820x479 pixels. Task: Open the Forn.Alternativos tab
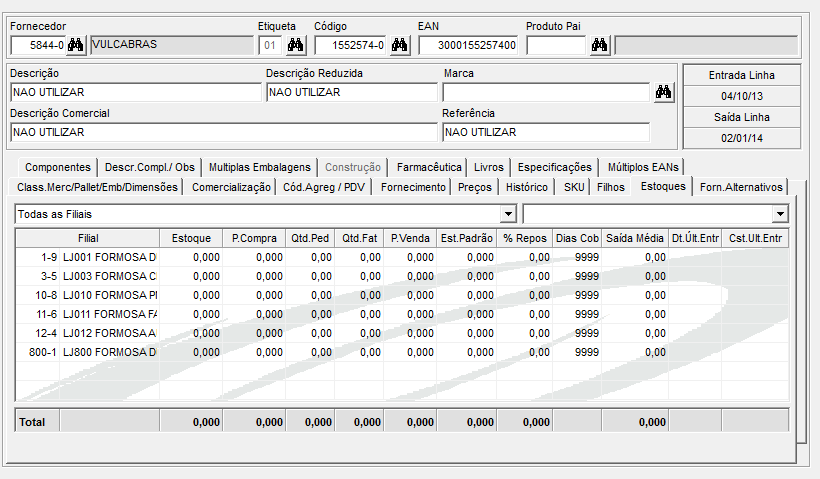pyautogui.click(x=741, y=187)
